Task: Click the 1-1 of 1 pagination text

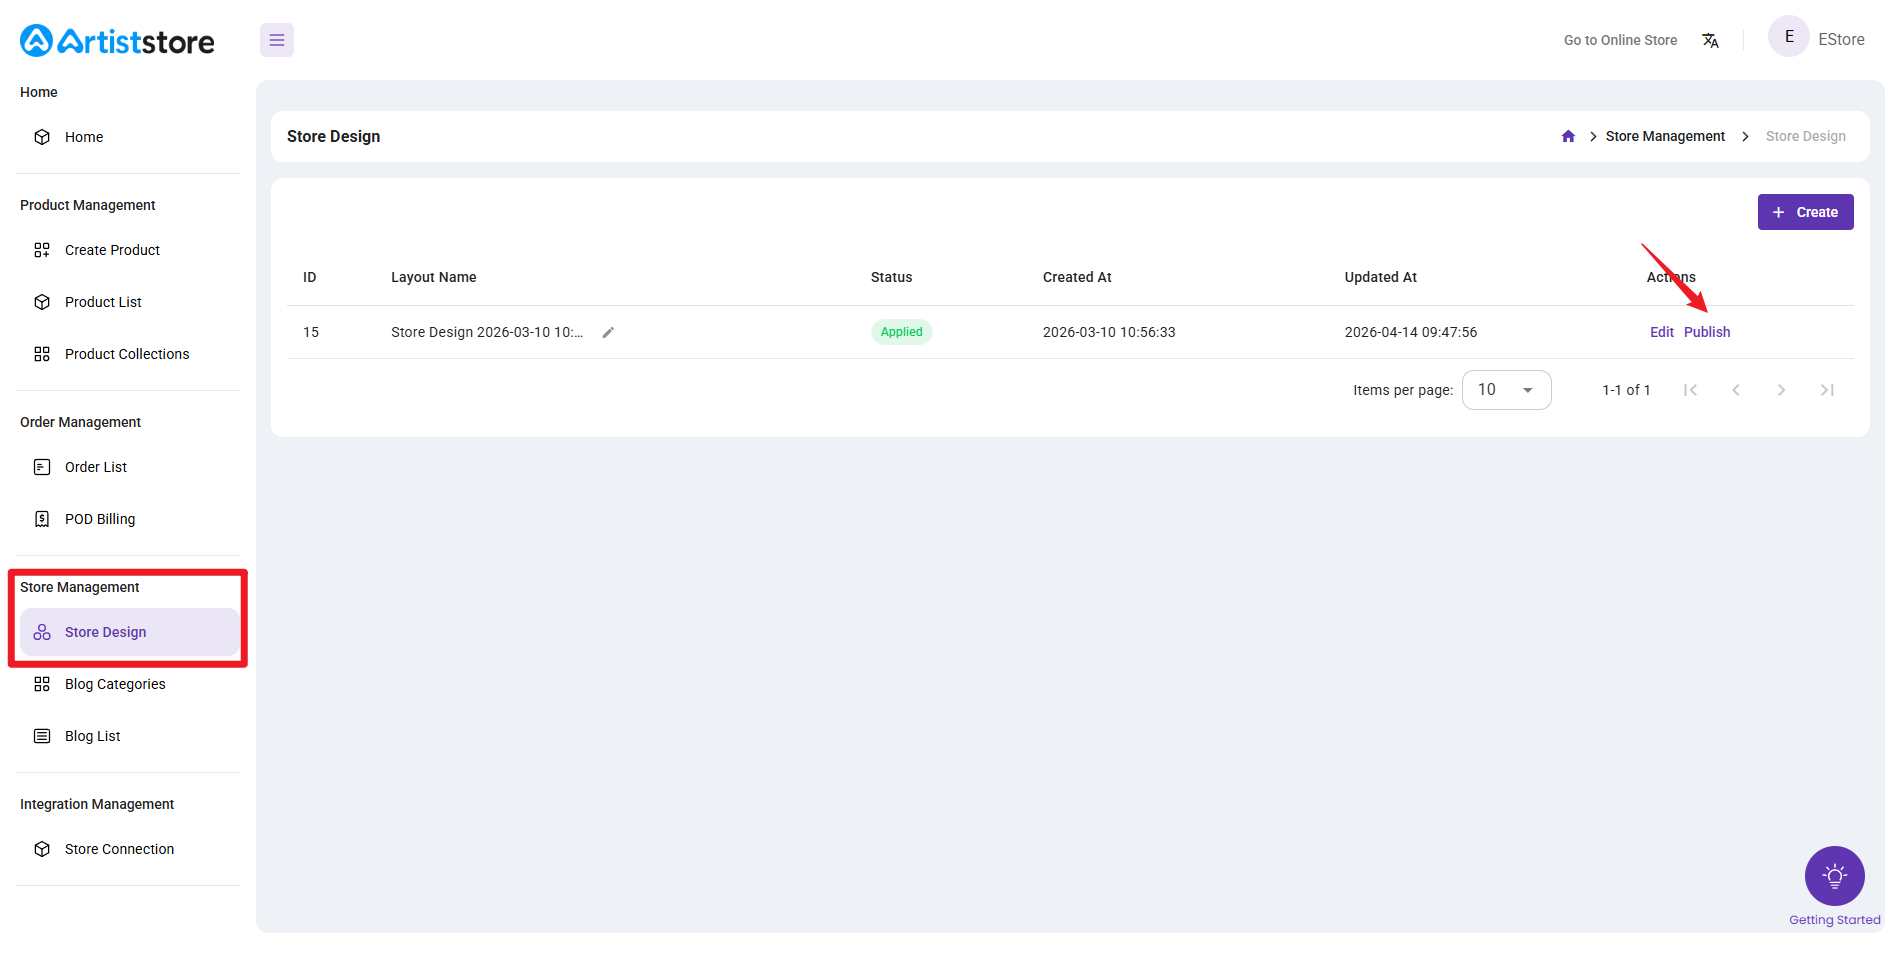Action: [x=1626, y=390]
